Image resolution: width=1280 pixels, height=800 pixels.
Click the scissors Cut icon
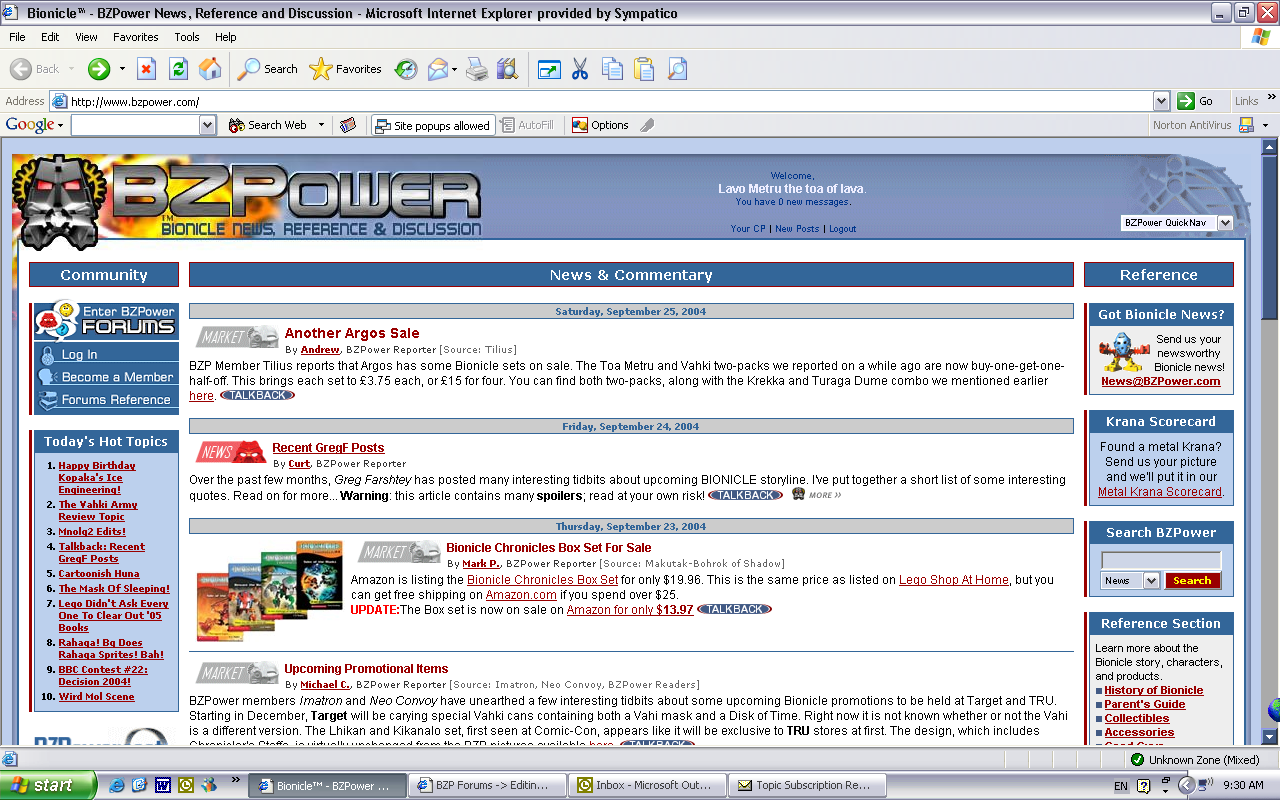[580, 69]
